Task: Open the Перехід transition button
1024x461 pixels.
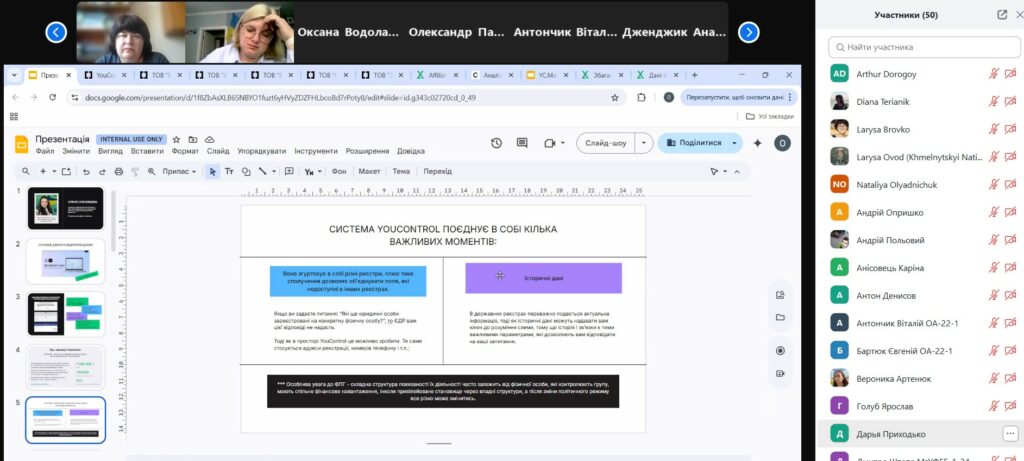Action: (437, 171)
